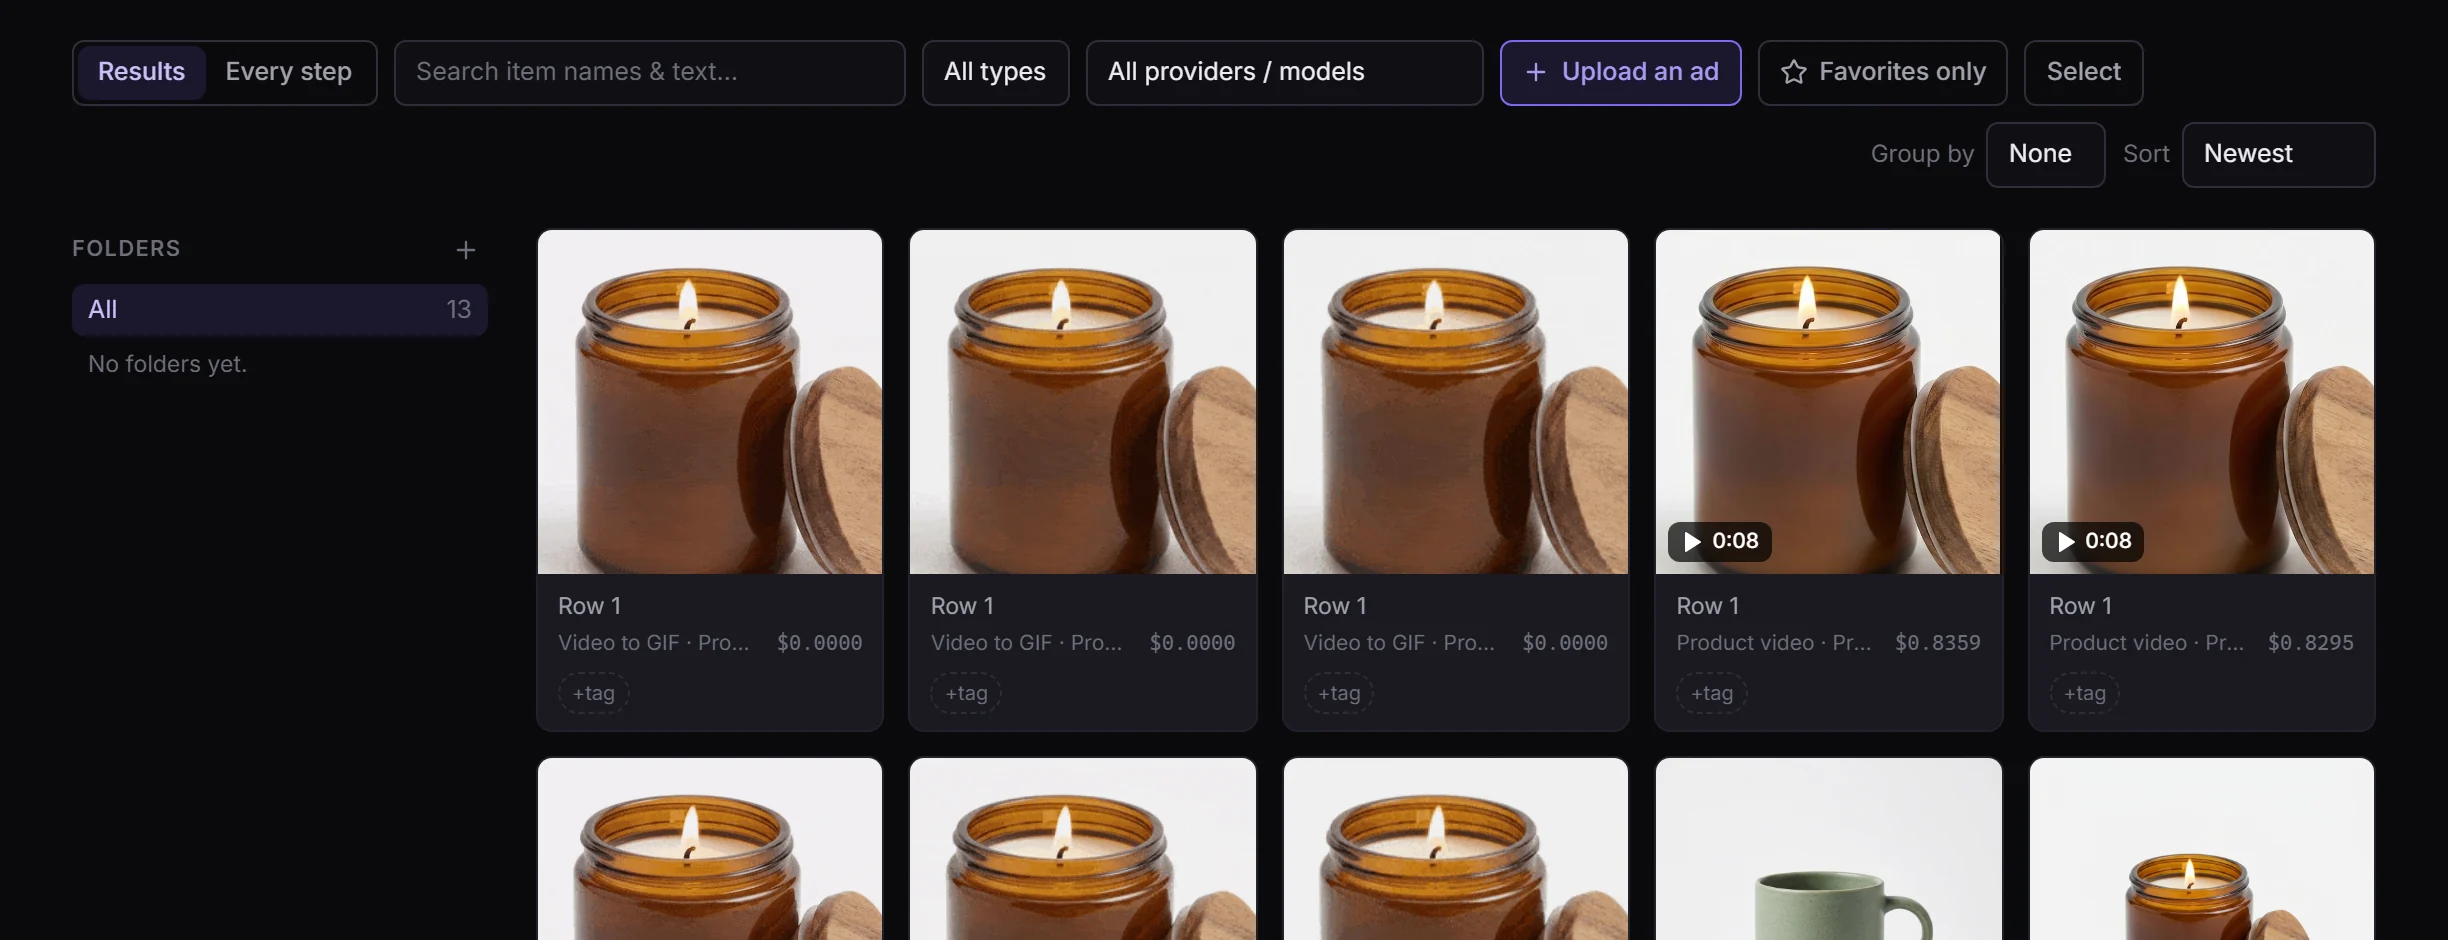
Task: Select the All folder with 13 items
Action: click(279, 310)
